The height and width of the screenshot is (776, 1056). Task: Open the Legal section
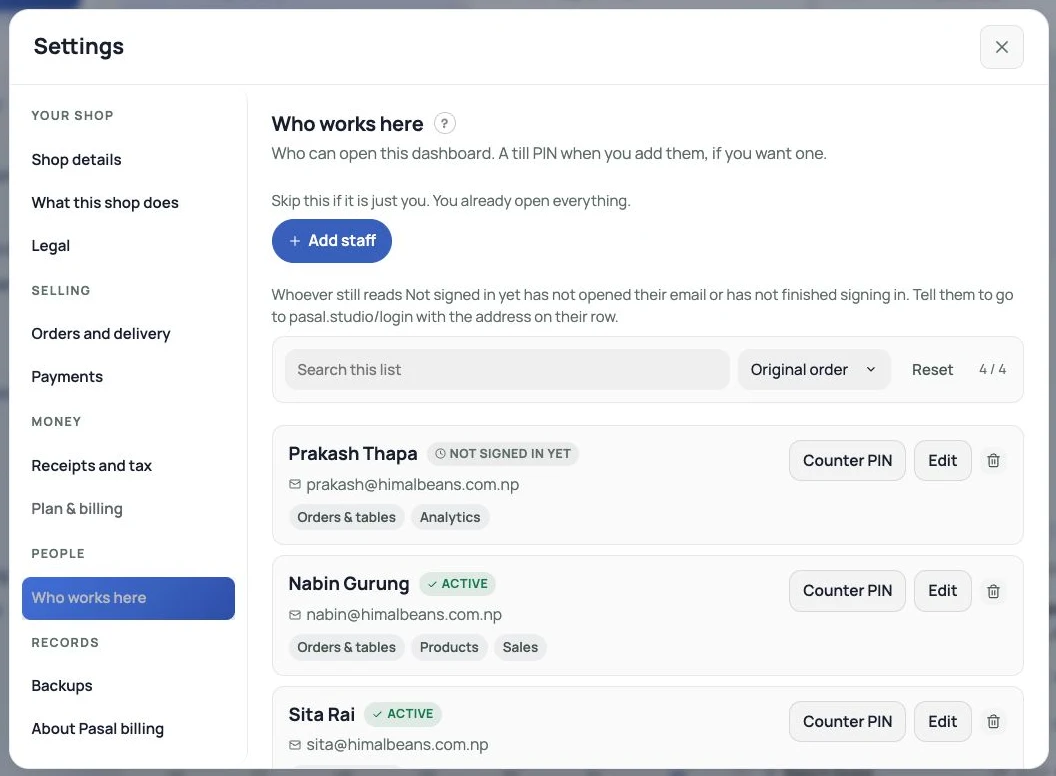[51, 246]
